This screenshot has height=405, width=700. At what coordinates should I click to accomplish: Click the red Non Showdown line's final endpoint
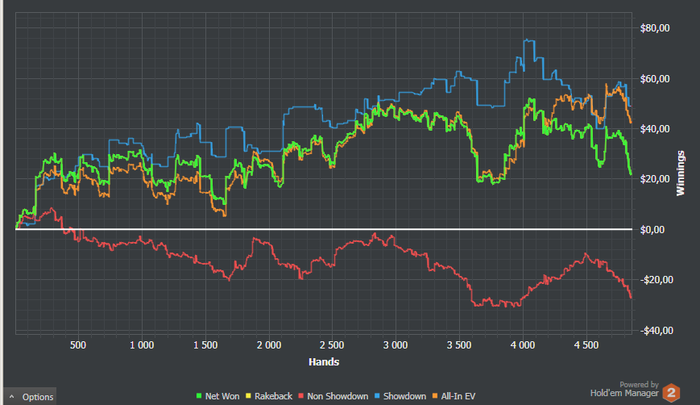pyautogui.click(x=631, y=297)
